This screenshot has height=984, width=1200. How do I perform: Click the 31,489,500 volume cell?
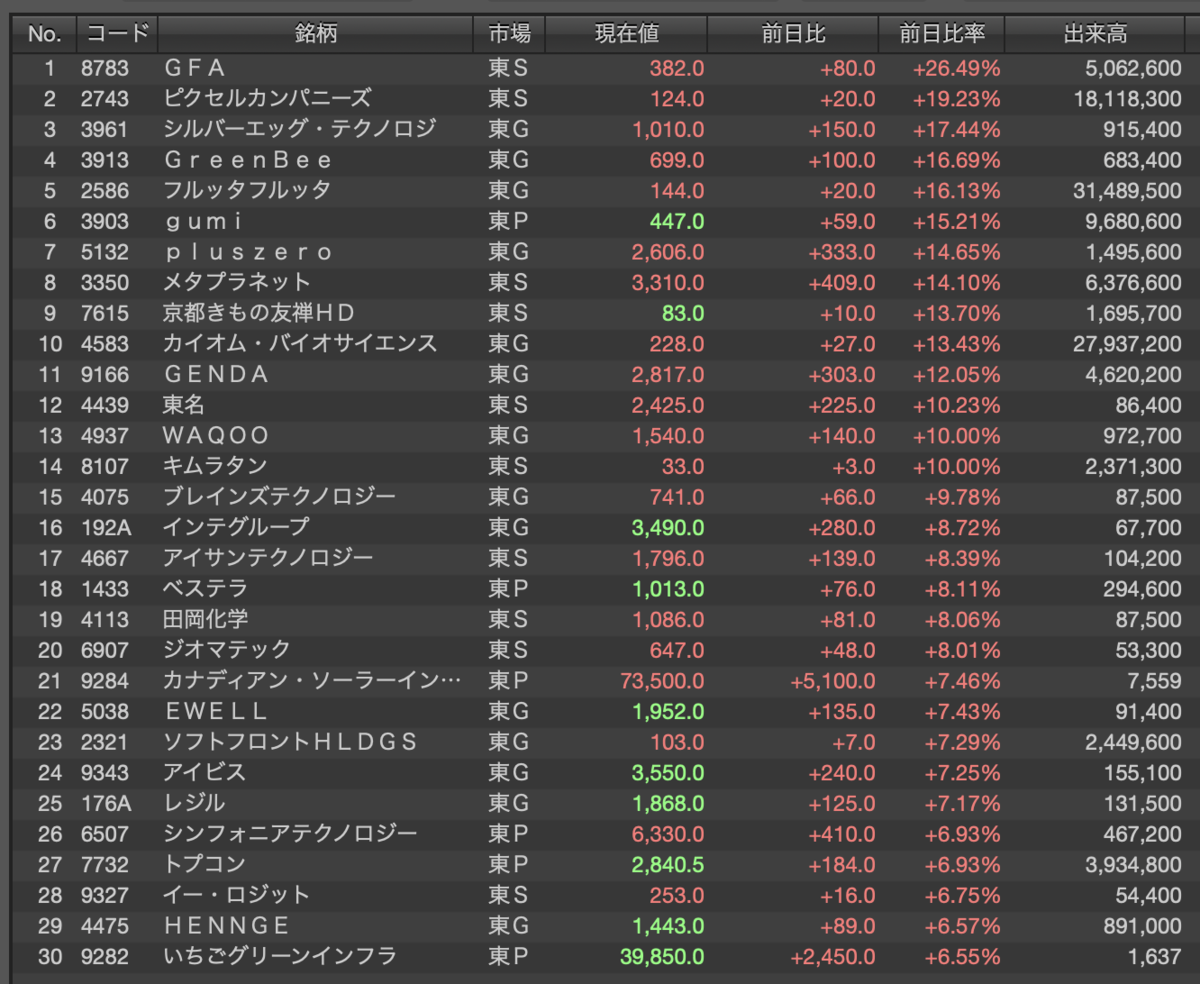click(1120, 191)
